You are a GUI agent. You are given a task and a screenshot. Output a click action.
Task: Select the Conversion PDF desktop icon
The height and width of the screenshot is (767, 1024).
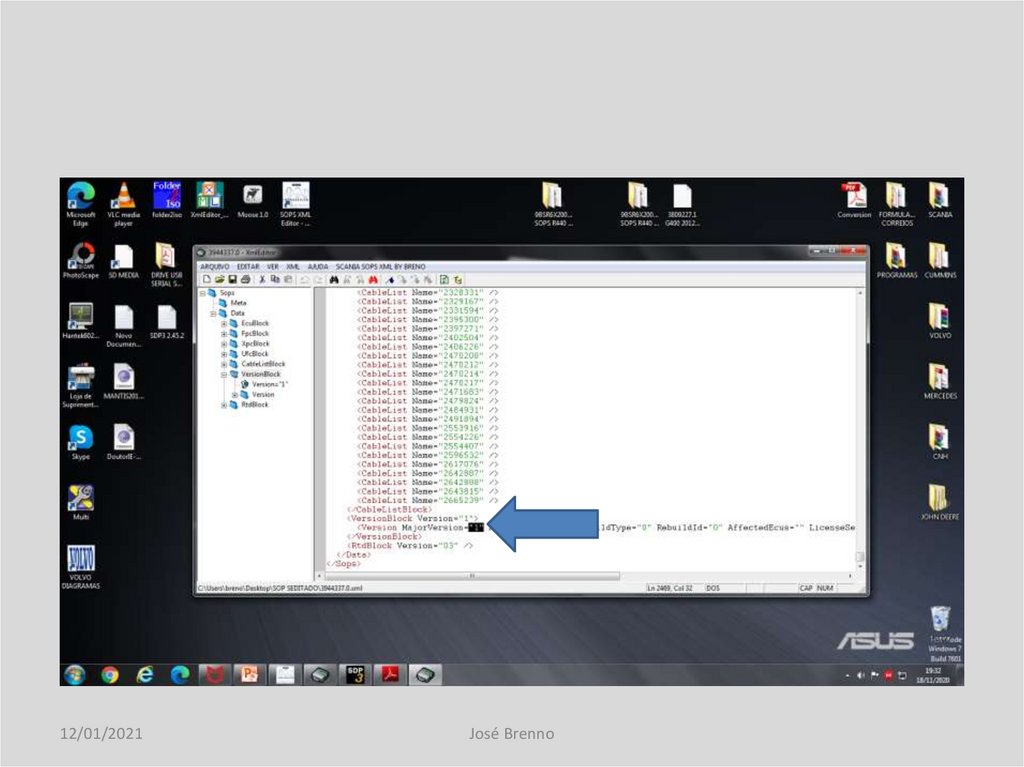854,200
